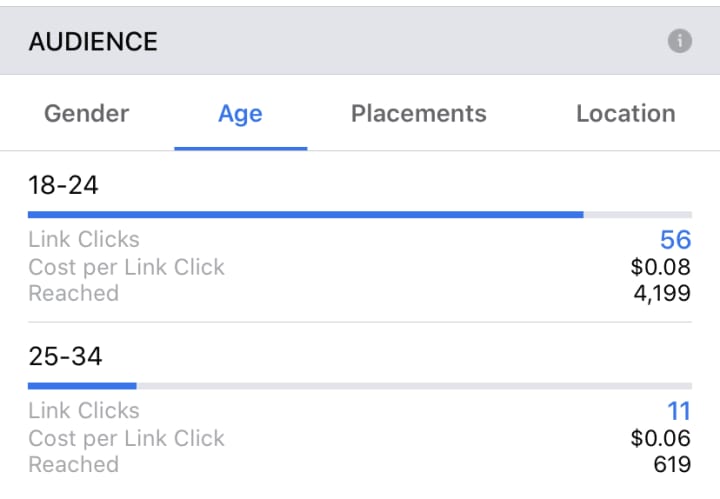Open the Placements tab

[419, 113]
